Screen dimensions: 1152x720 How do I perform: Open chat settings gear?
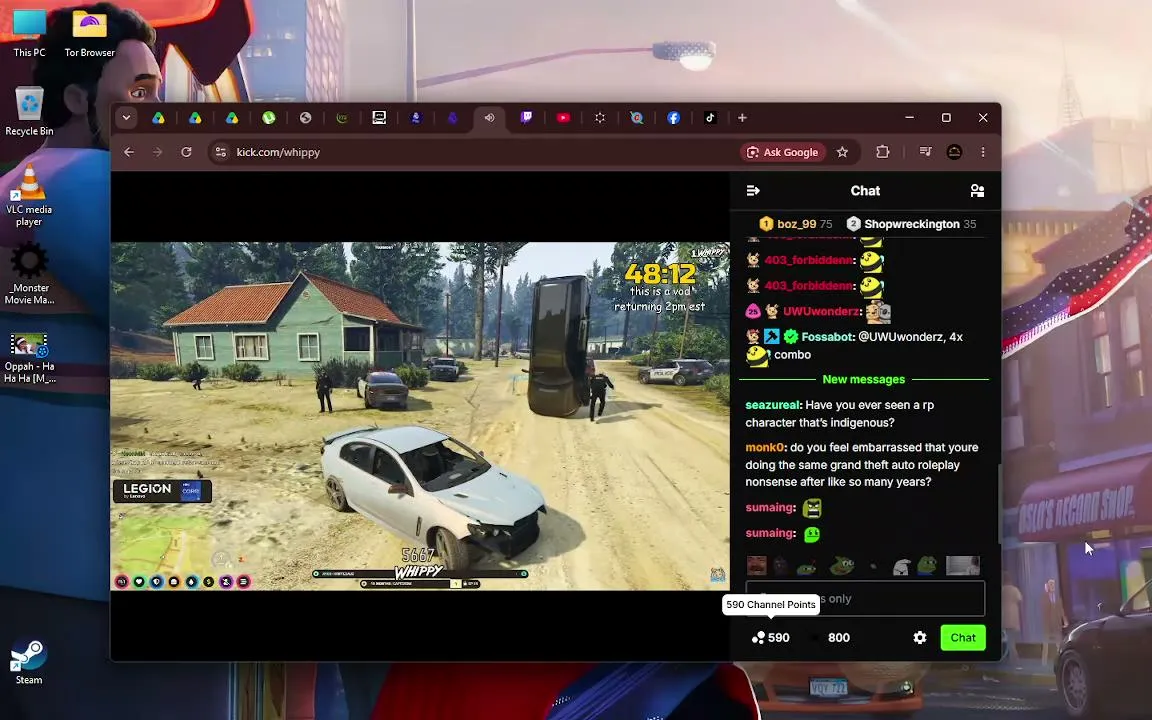[920, 638]
